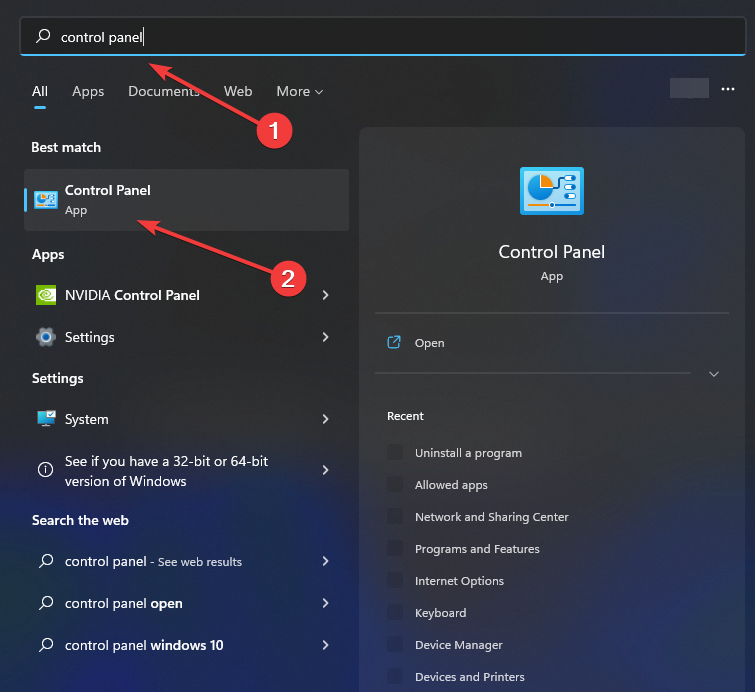
Task: Click the Settings gear icon in Apps list
Action: coord(46,337)
